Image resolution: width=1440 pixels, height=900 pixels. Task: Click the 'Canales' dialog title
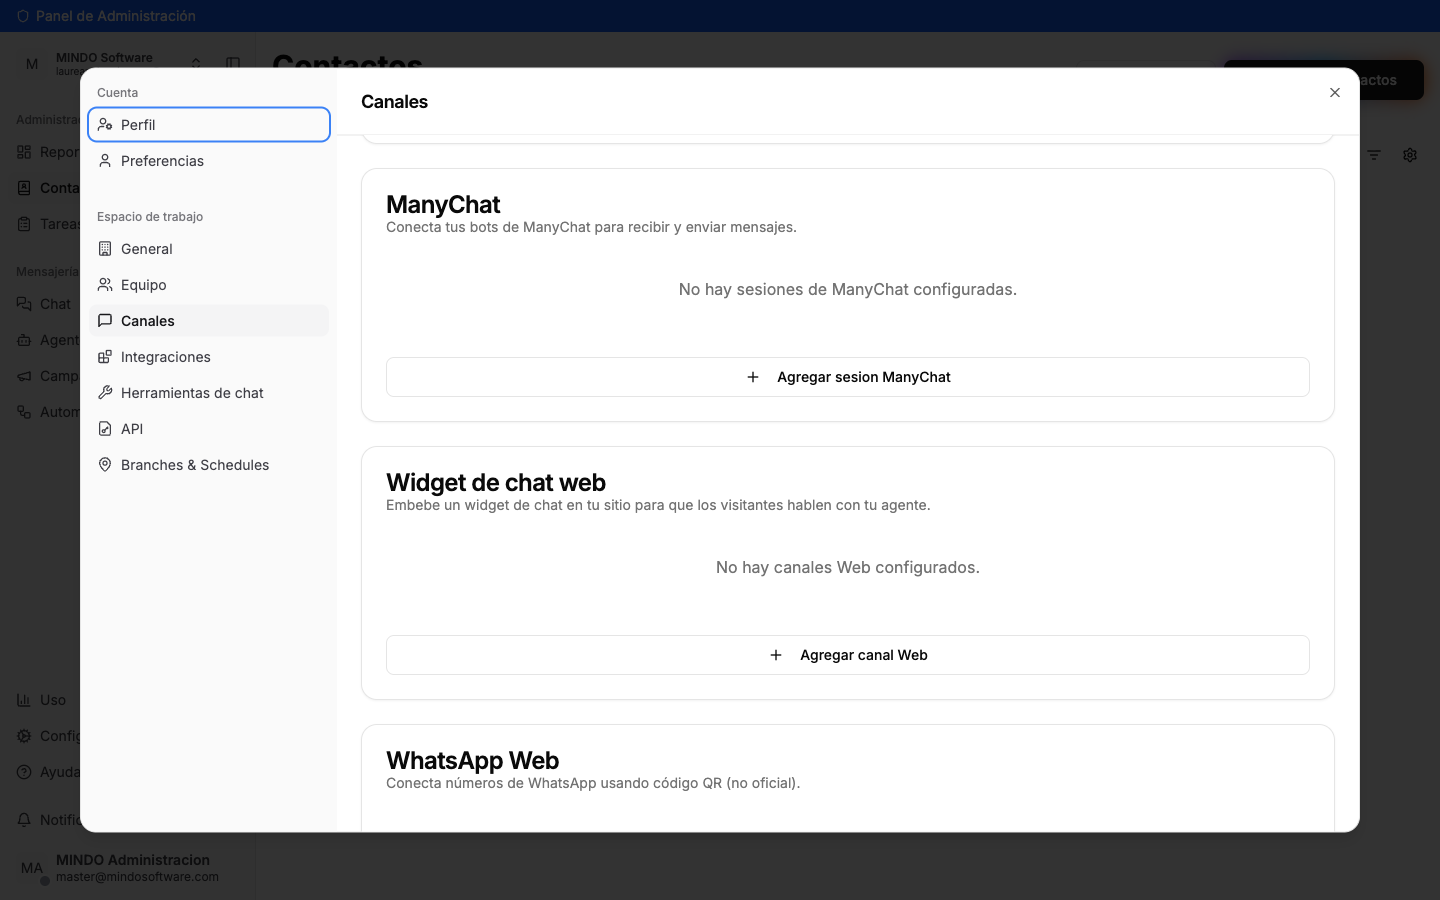coord(394,102)
